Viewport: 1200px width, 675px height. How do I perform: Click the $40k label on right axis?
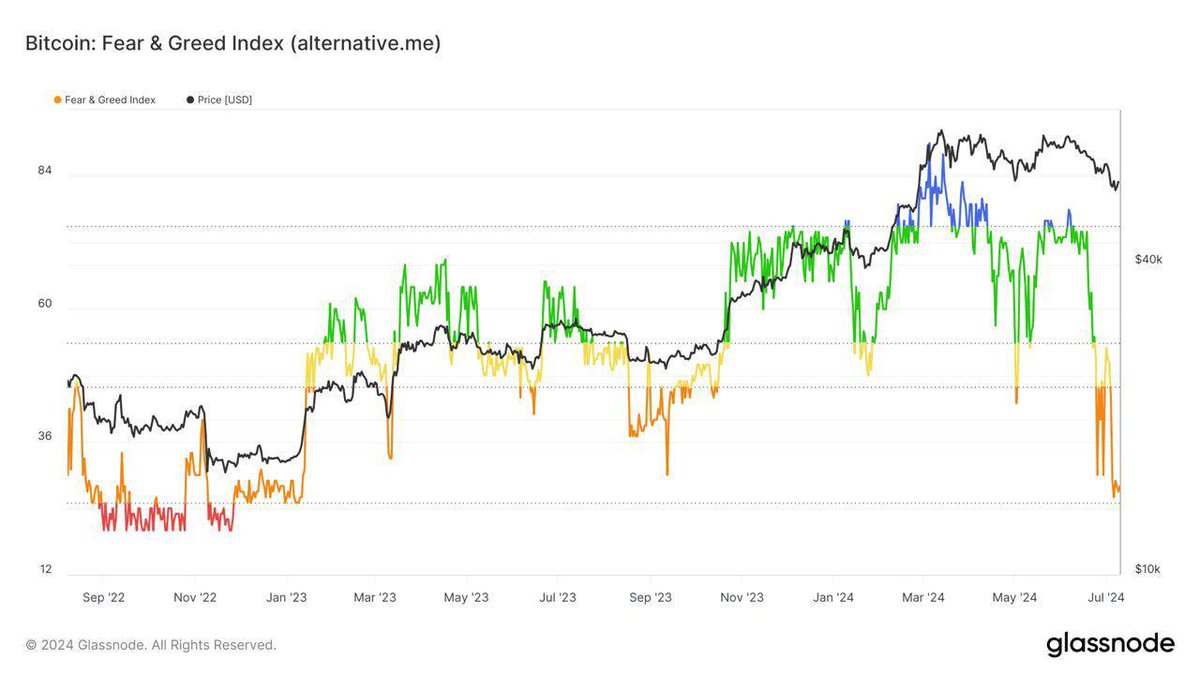[1148, 260]
